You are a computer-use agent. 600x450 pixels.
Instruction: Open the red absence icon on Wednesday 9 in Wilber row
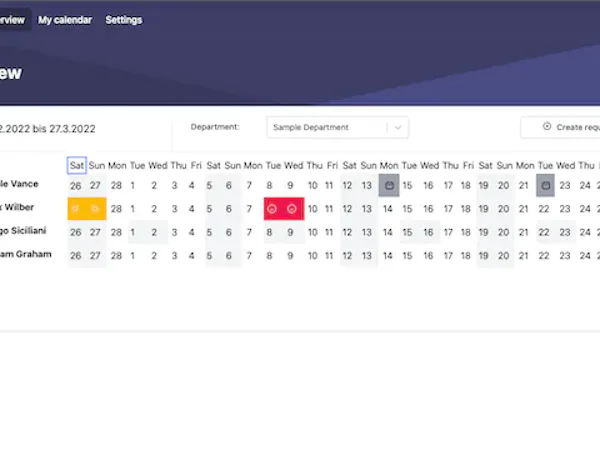pos(292,209)
